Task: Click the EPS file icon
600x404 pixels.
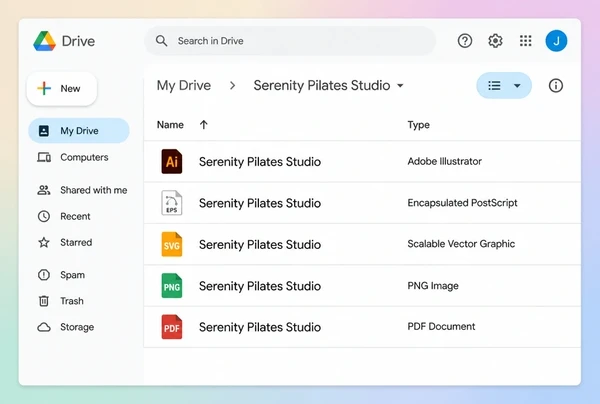Action: [171, 203]
